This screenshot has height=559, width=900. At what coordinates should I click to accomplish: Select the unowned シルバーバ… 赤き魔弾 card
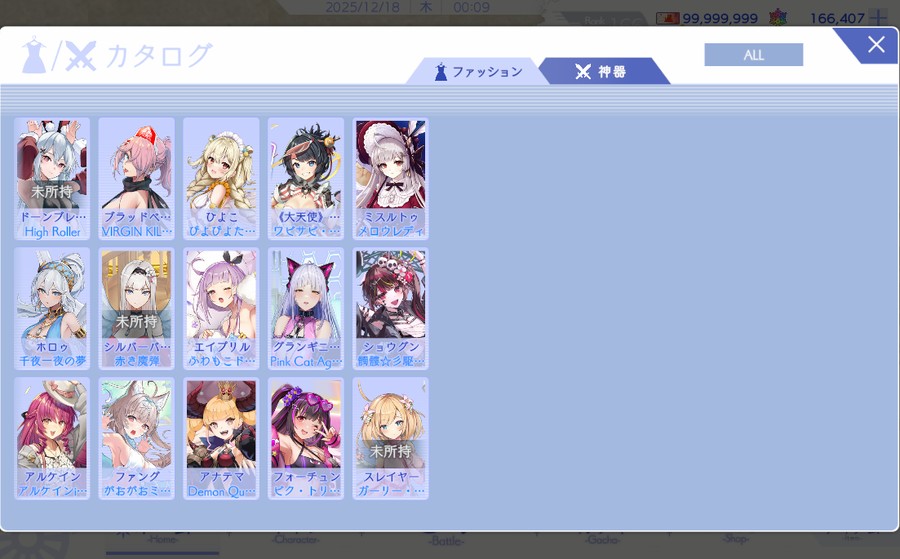(x=137, y=309)
